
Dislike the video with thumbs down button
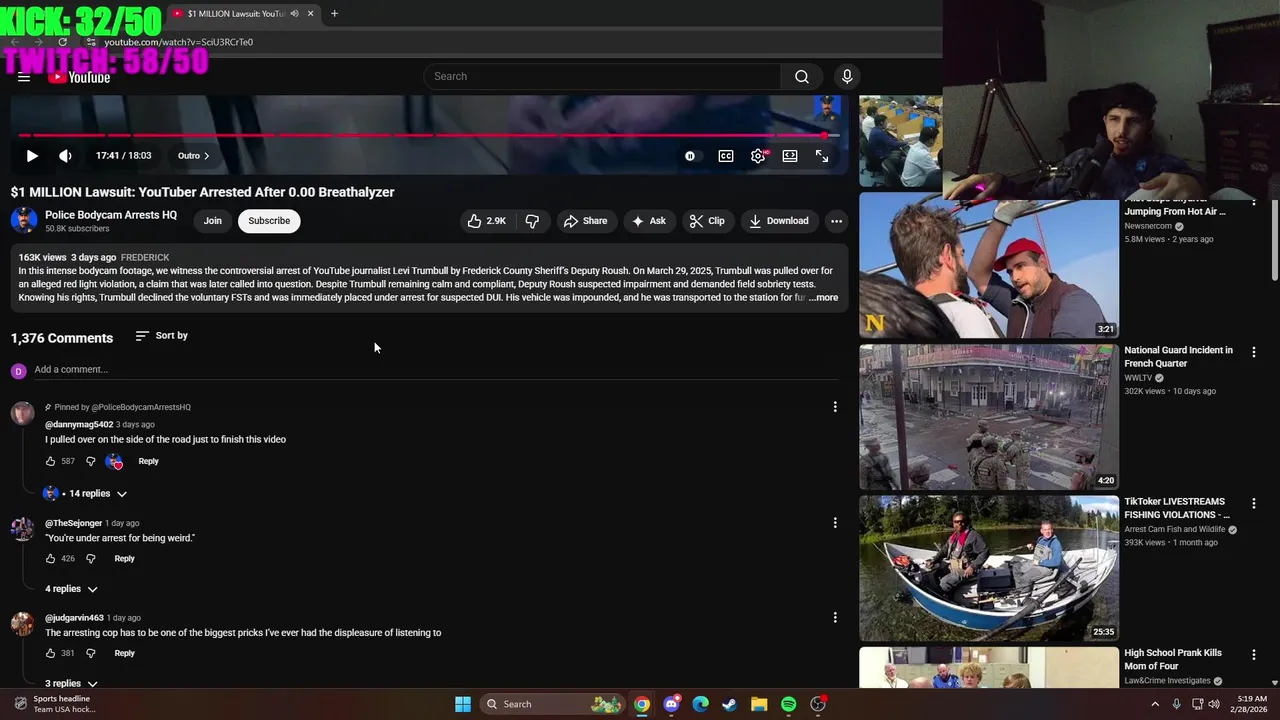(532, 221)
